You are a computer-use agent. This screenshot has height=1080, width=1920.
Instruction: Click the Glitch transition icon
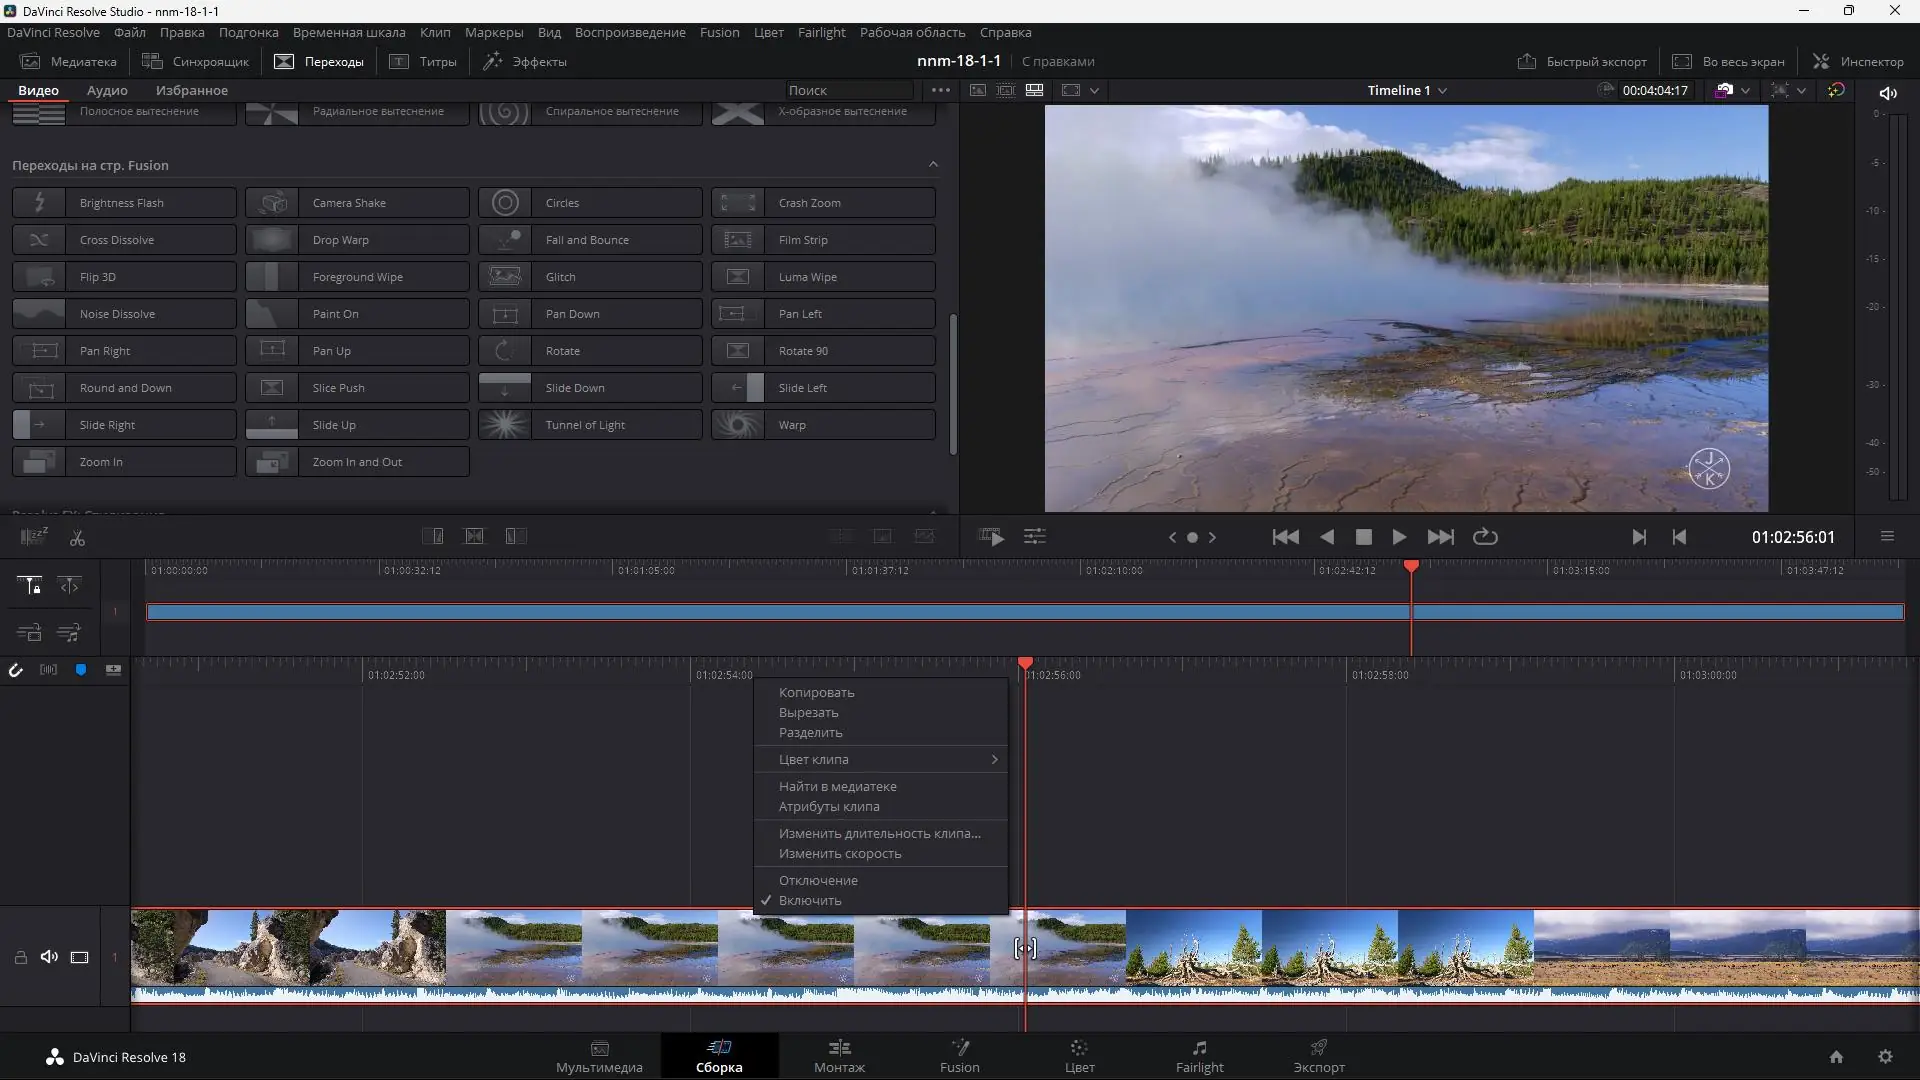pyautogui.click(x=504, y=277)
